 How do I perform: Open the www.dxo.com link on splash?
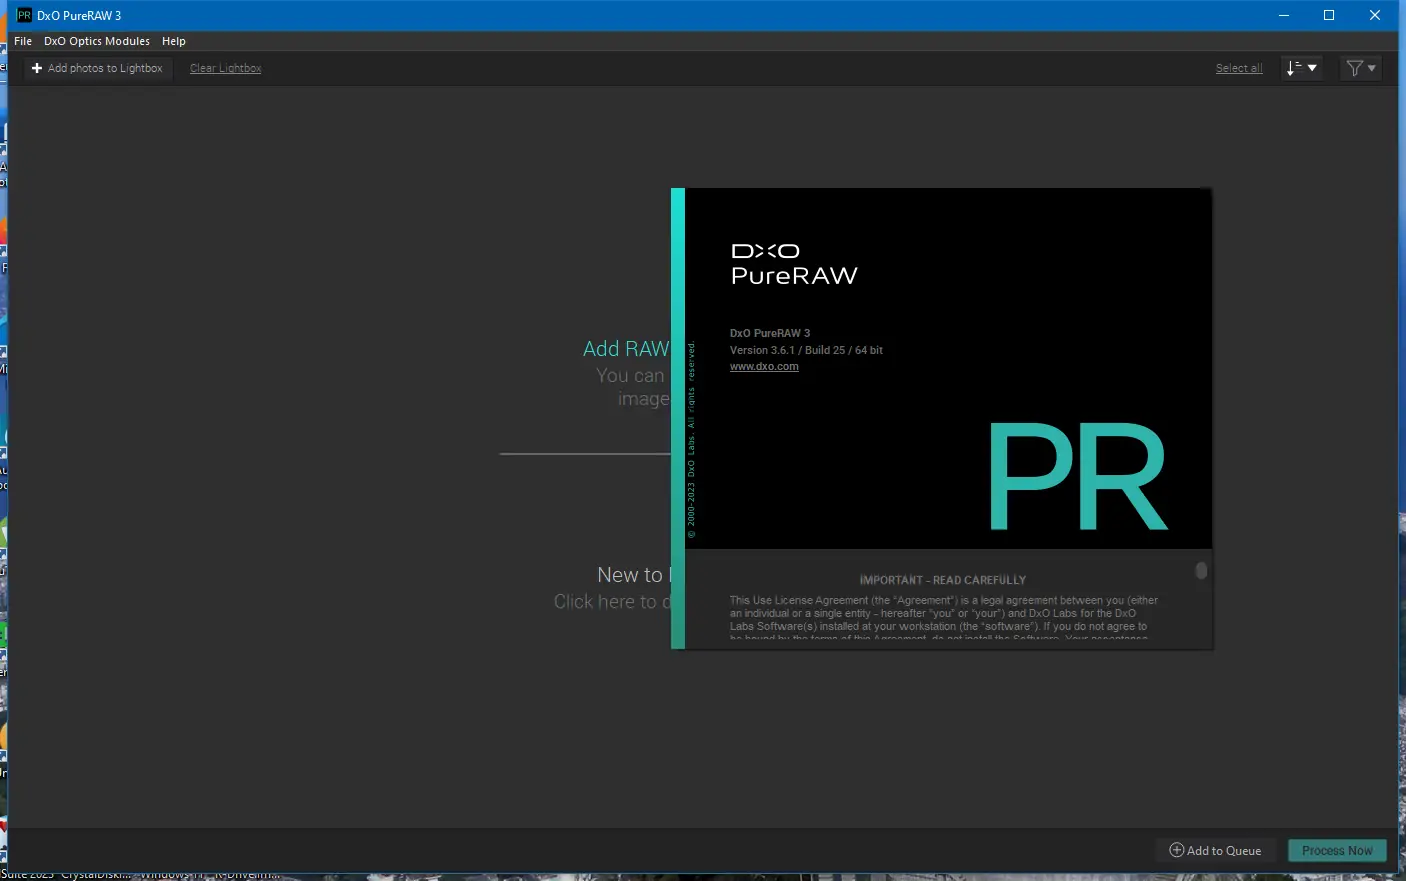pyautogui.click(x=764, y=367)
